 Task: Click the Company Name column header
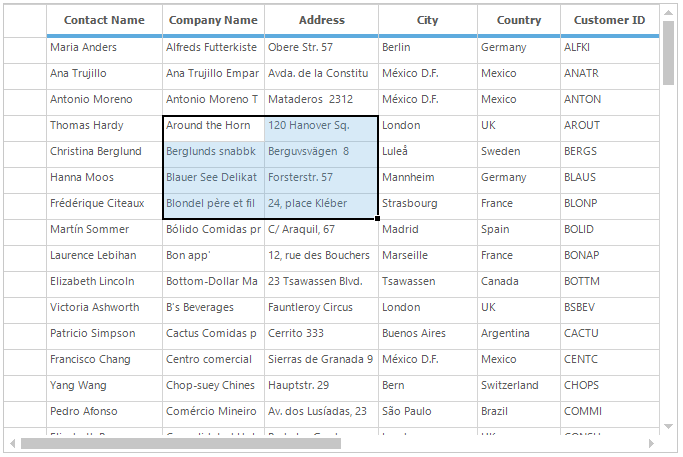pyautogui.click(x=213, y=20)
